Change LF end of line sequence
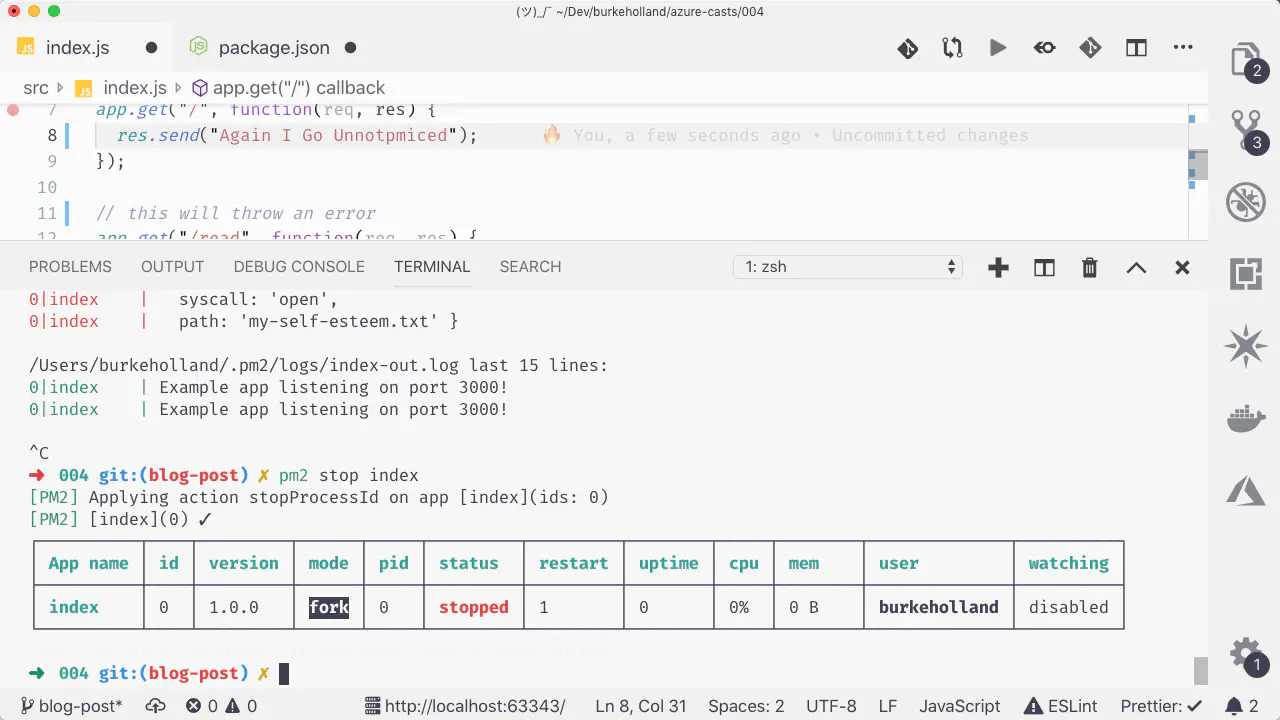The image size is (1280, 720). pyautogui.click(x=888, y=706)
